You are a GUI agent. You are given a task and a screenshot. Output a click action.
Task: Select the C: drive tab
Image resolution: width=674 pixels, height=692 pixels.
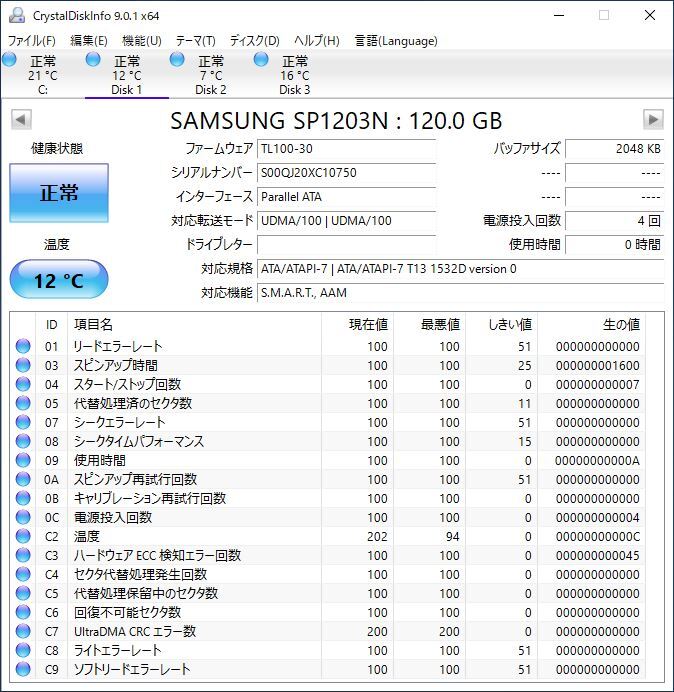coord(42,75)
